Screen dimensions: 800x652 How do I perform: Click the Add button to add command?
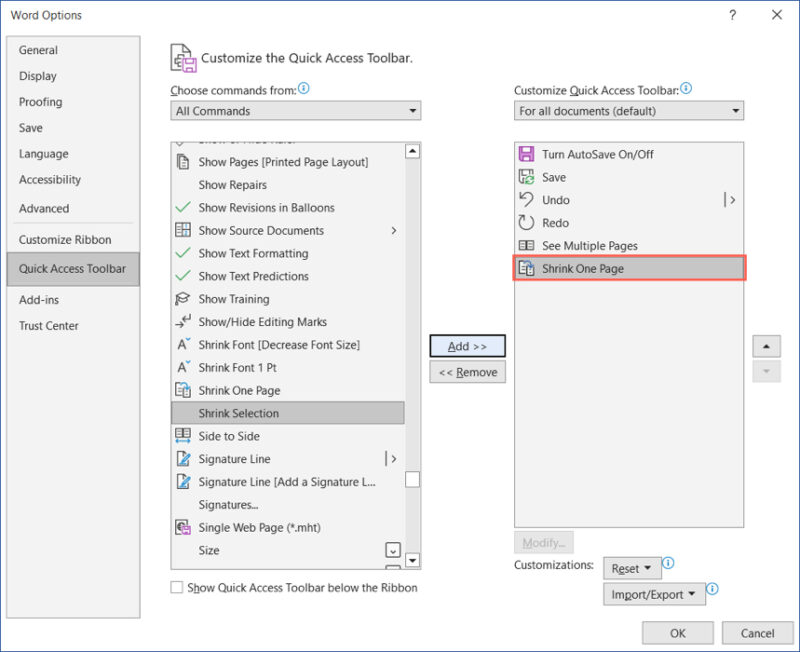[467, 345]
